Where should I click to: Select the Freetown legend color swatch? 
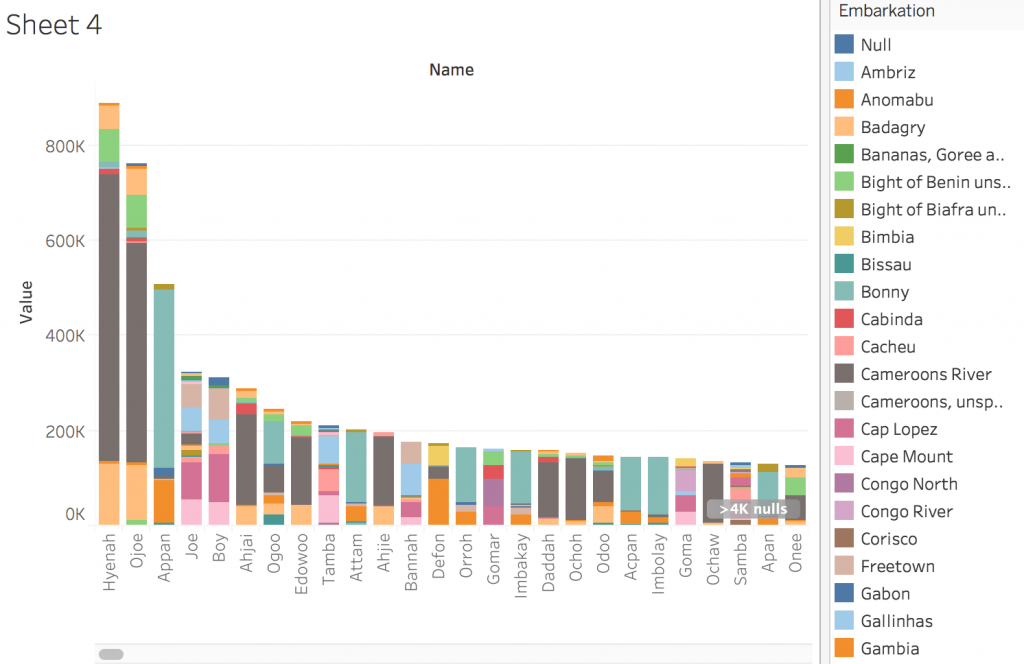tap(844, 566)
